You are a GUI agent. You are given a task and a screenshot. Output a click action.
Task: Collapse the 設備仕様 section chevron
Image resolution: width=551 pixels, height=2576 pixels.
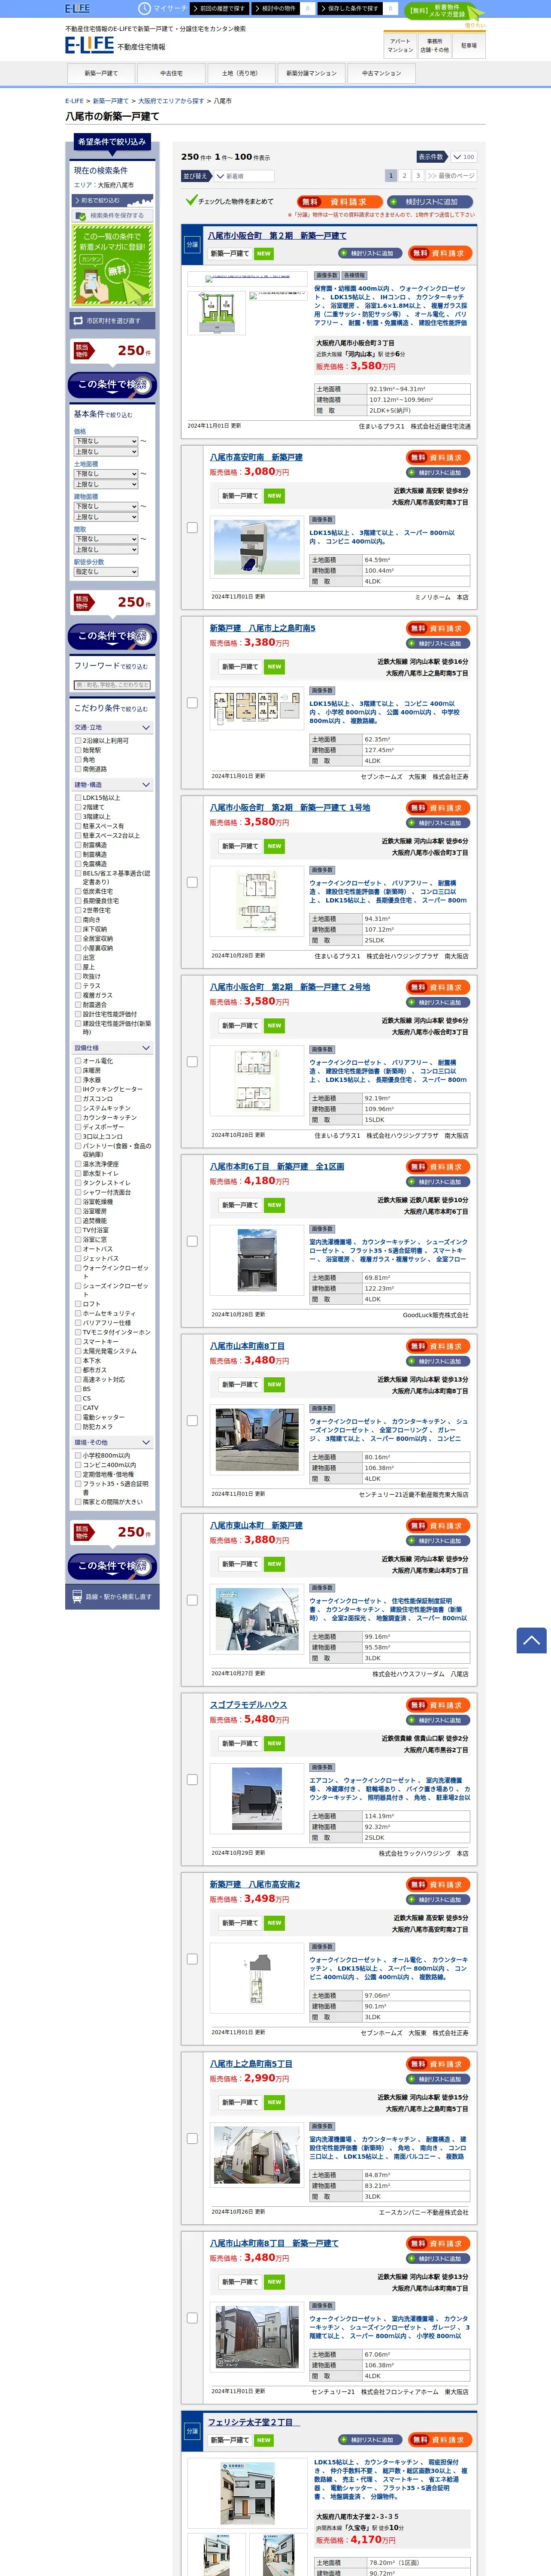coord(146,1048)
